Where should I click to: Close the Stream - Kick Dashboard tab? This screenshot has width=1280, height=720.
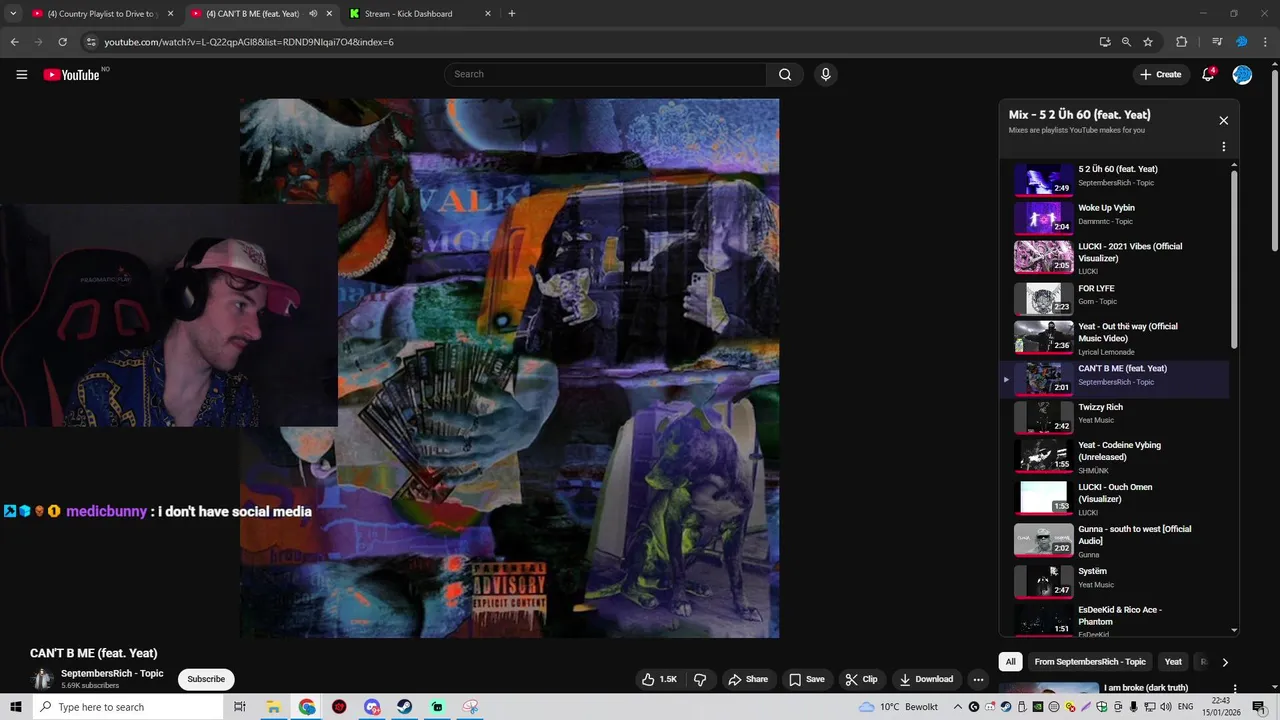tap(487, 14)
